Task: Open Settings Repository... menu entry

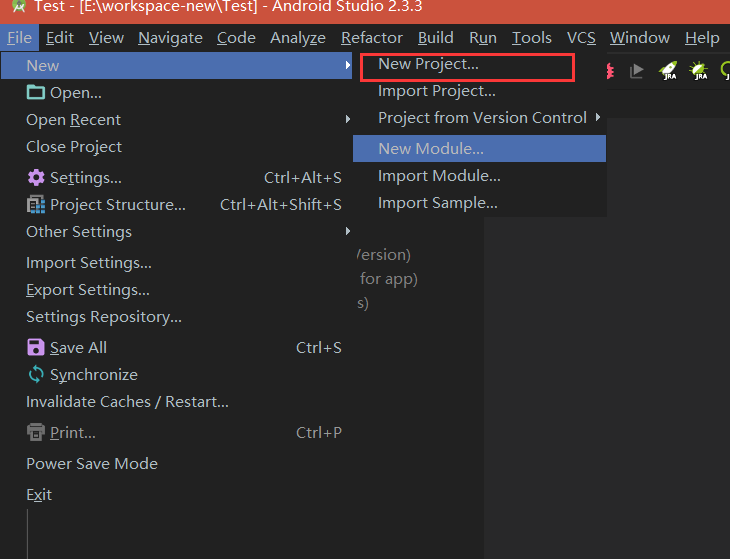Action: click(x=176, y=317)
